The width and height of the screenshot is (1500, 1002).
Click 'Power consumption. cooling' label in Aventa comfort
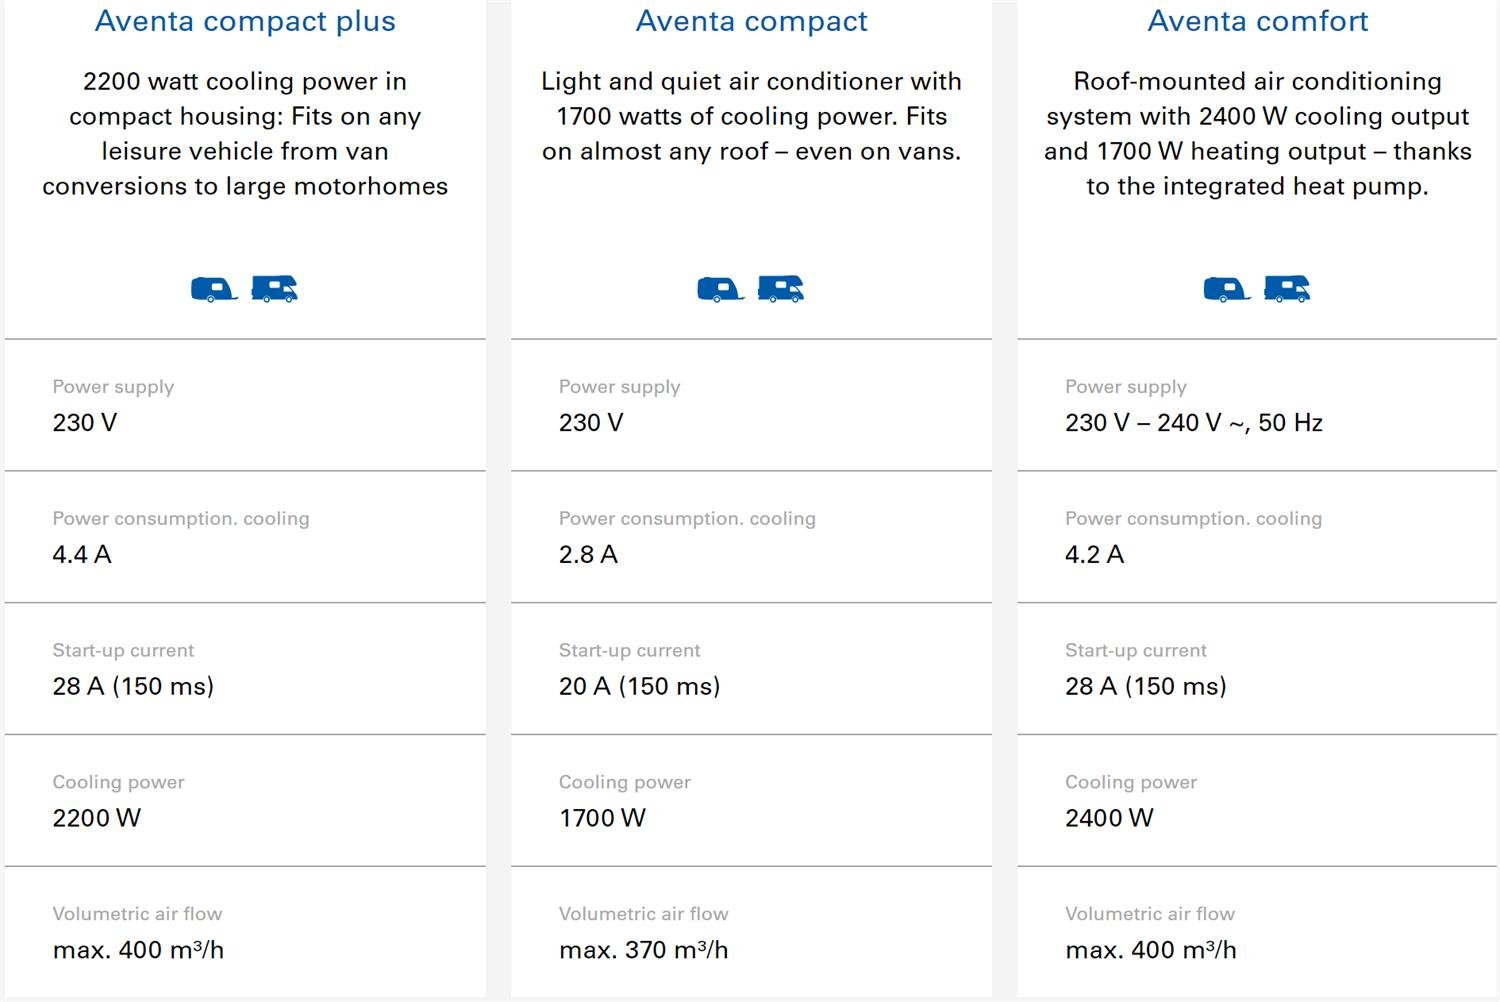pyautogui.click(x=1194, y=519)
